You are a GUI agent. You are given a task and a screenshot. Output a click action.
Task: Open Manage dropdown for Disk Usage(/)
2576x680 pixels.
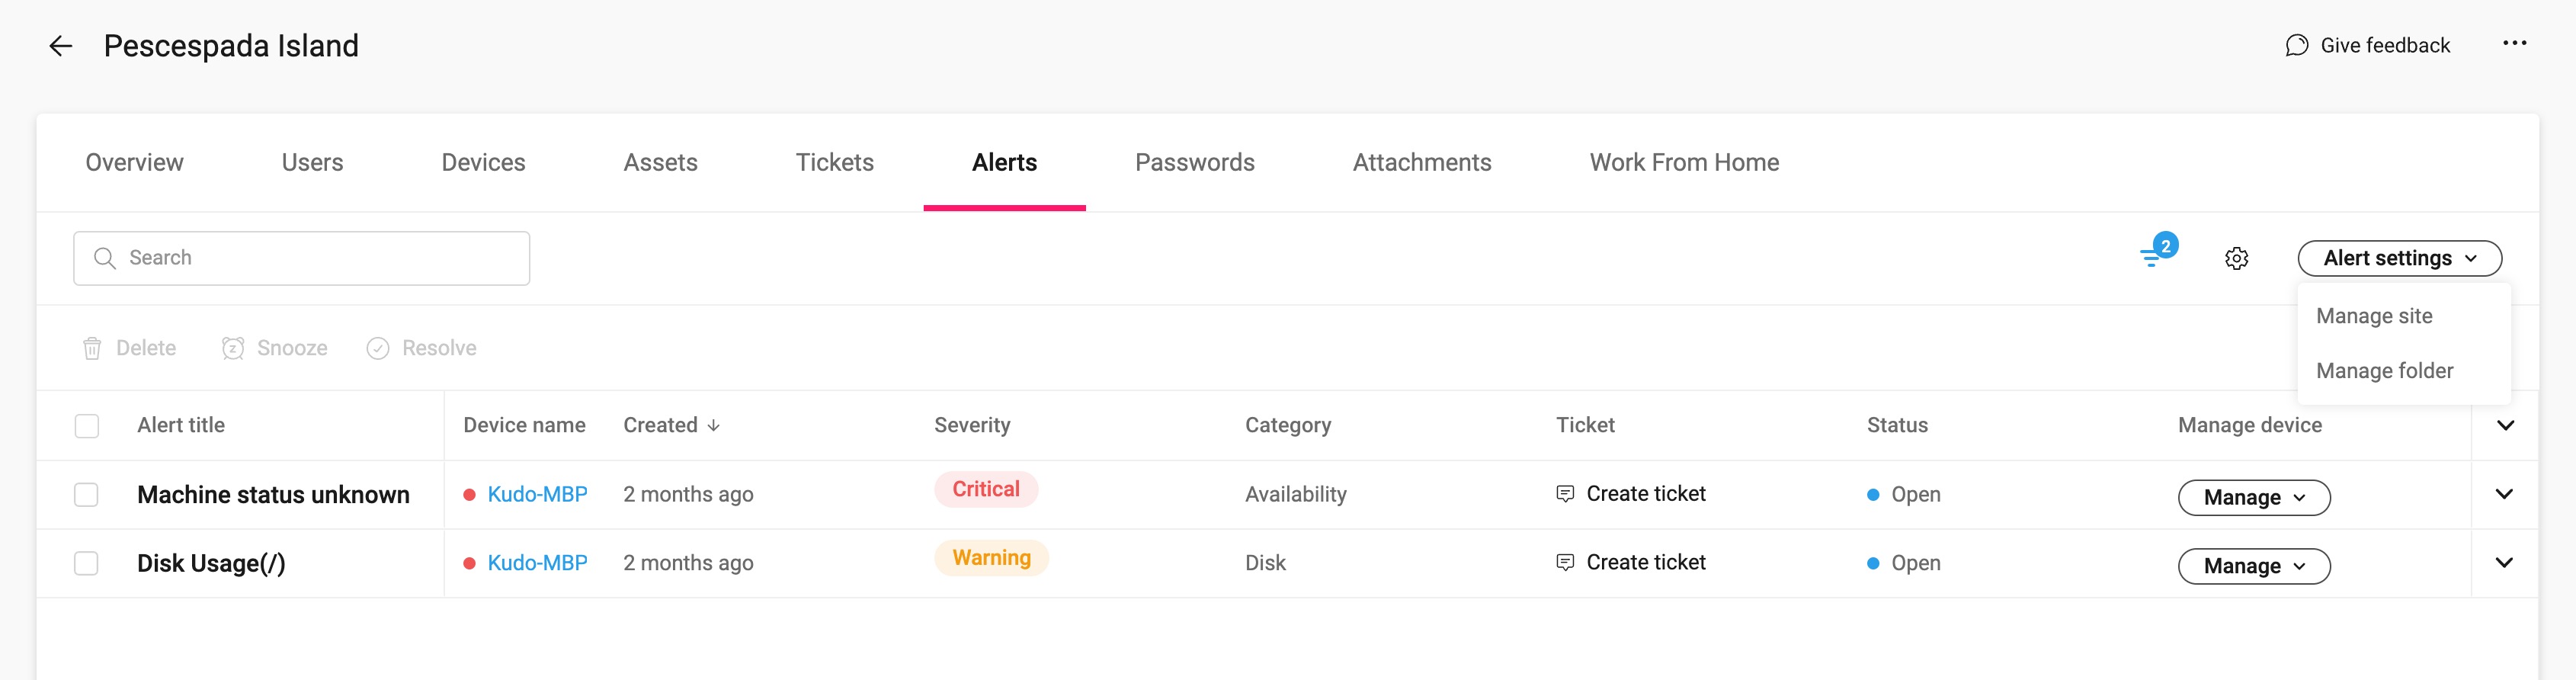[x=2254, y=566]
